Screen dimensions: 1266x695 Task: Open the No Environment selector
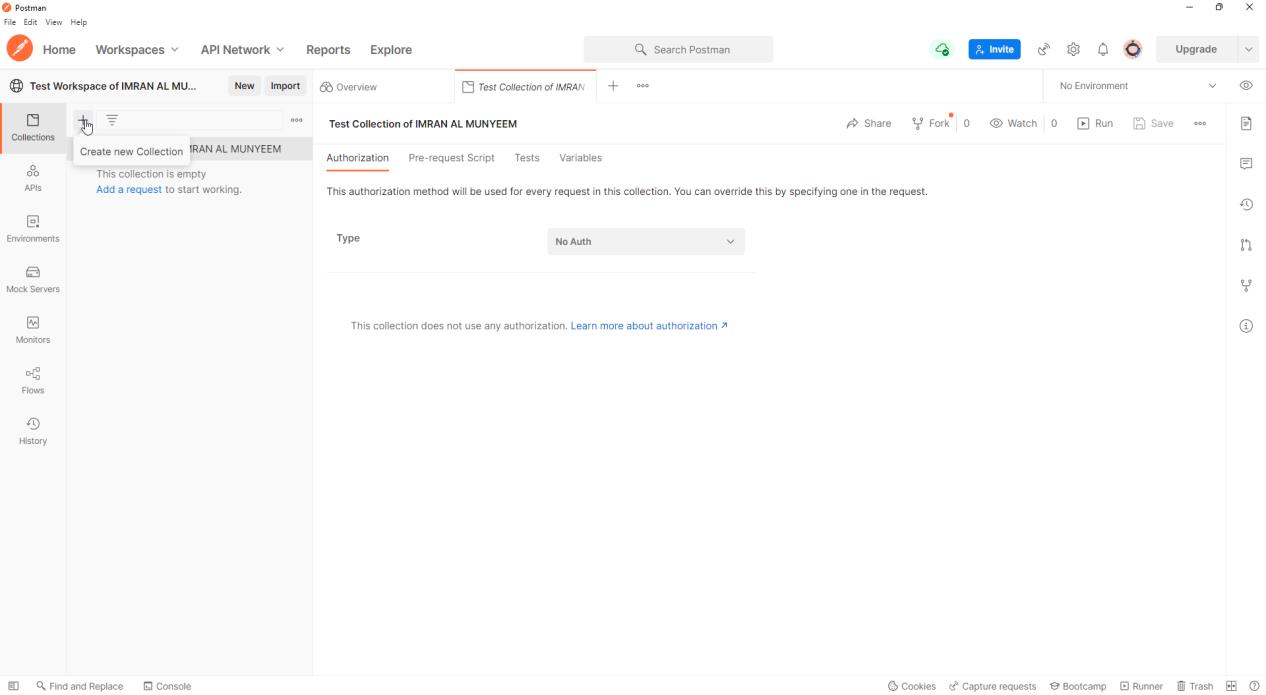click(x=1138, y=86)
